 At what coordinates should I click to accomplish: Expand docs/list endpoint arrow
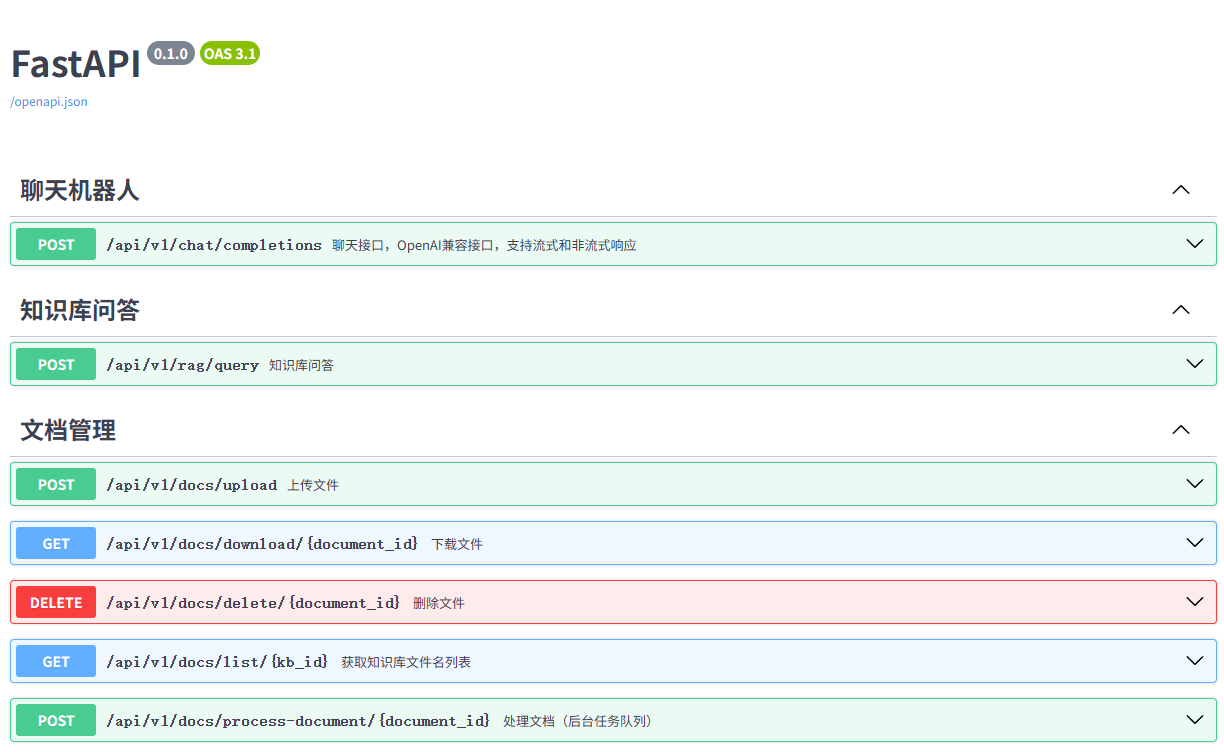[x=1194, y=661]
